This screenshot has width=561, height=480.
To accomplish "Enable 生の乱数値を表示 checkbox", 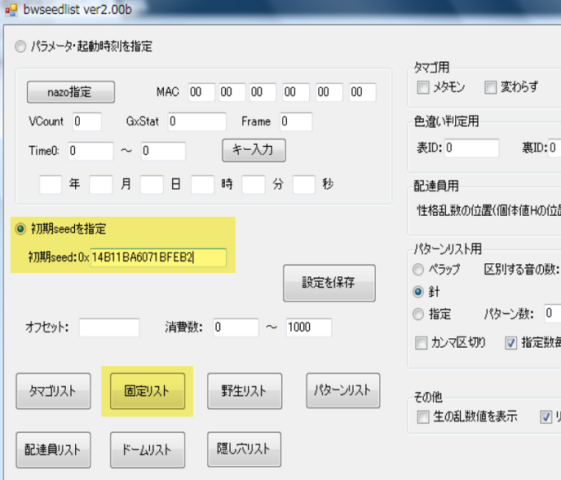I will tap(423, 417).
